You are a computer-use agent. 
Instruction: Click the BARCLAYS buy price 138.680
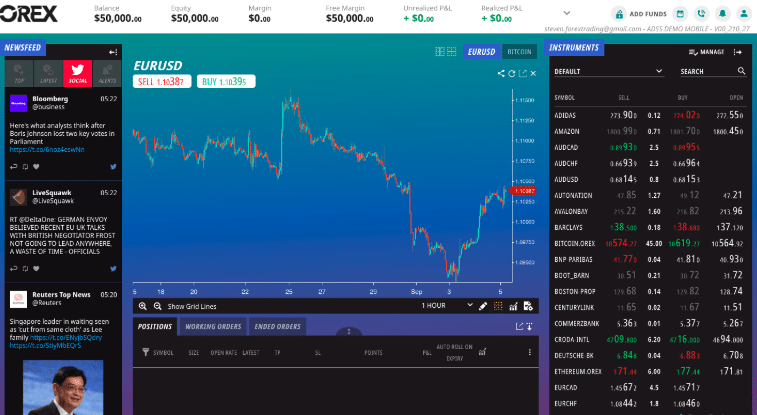686,227
